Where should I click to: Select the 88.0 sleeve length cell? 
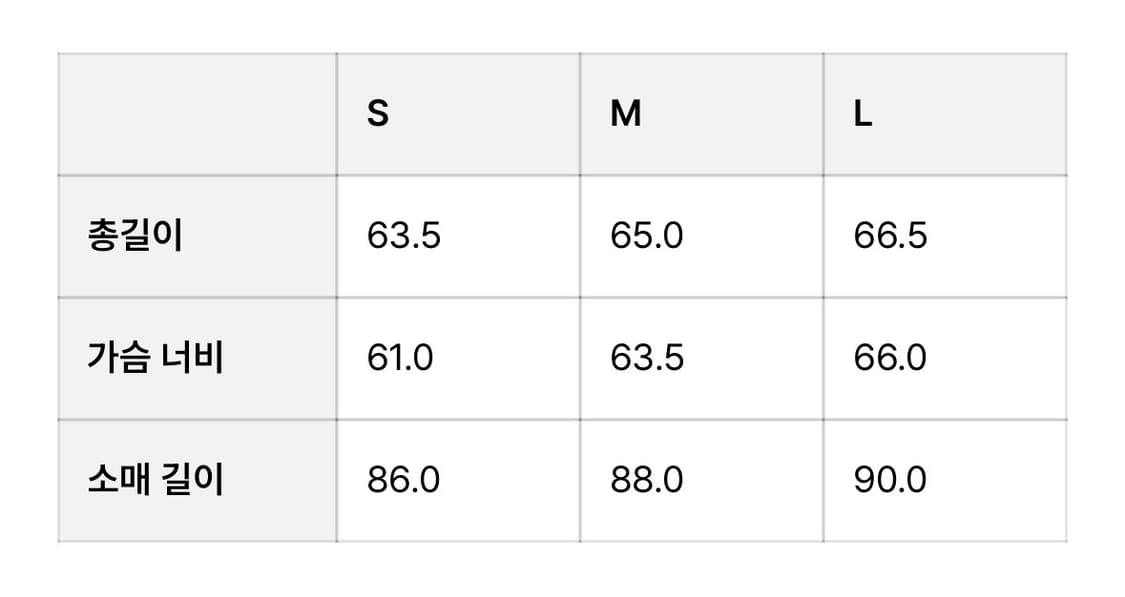coord(647,480)
